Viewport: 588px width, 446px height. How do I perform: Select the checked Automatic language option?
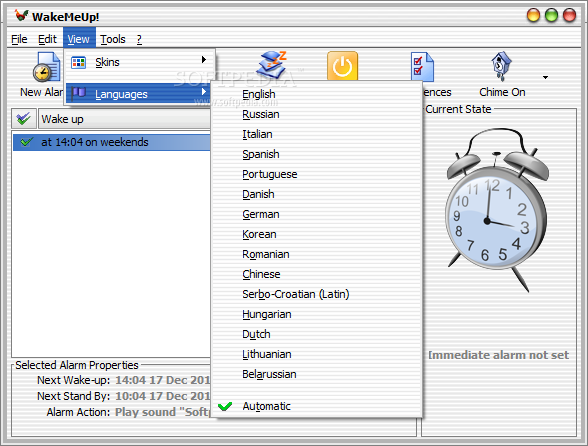317,406
